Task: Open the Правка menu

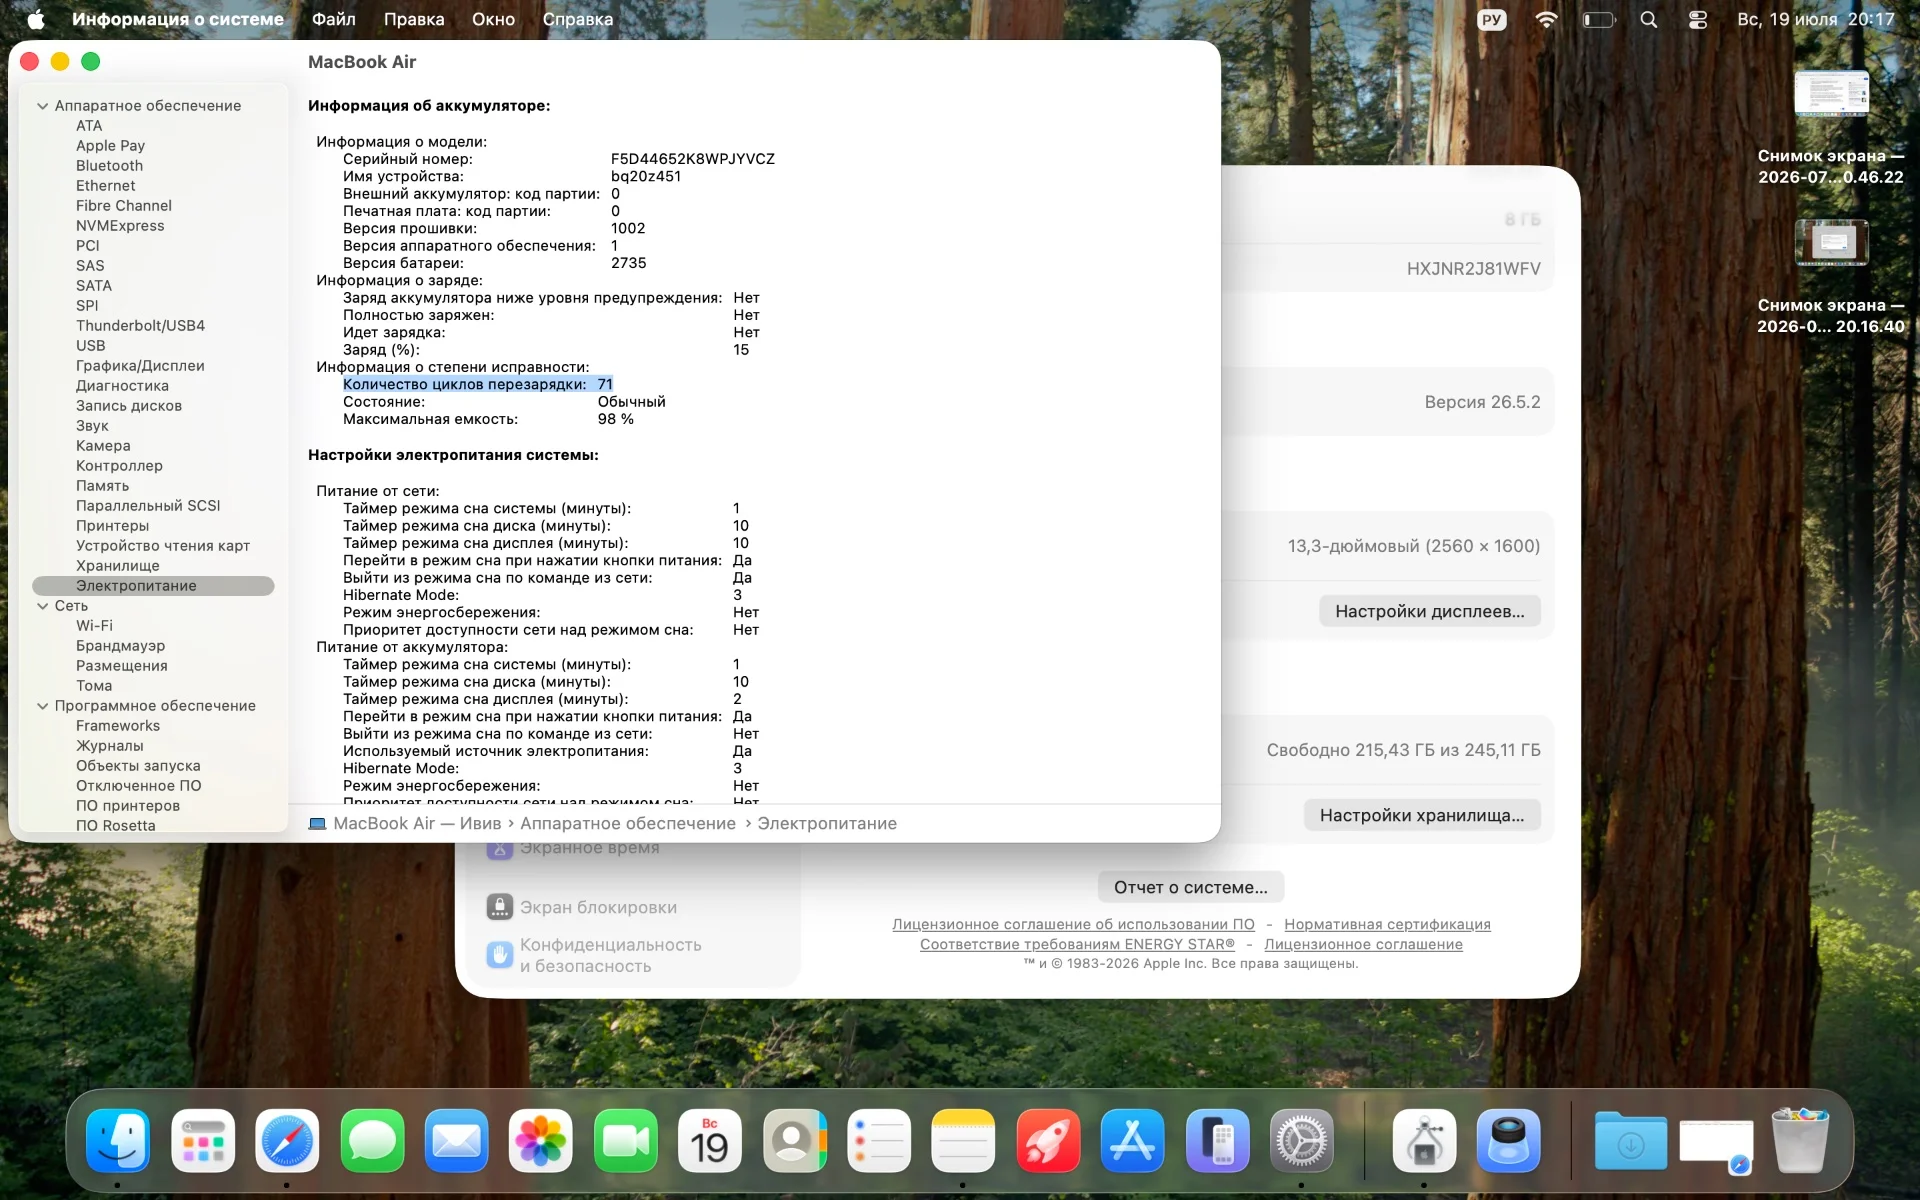Action: (x=414, y=19)
